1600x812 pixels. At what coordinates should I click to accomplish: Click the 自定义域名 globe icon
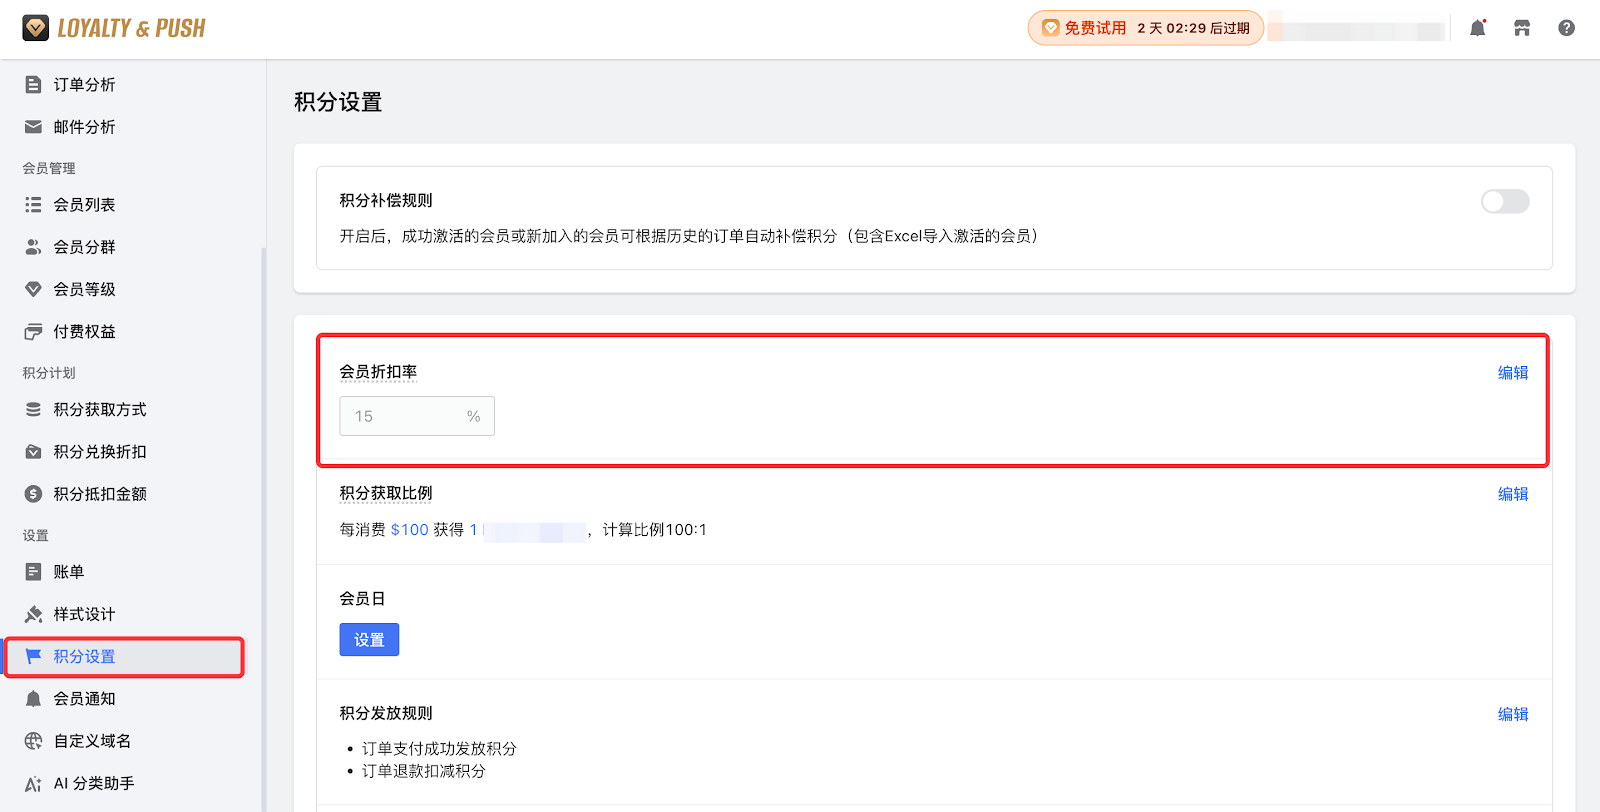coord(33,741)
